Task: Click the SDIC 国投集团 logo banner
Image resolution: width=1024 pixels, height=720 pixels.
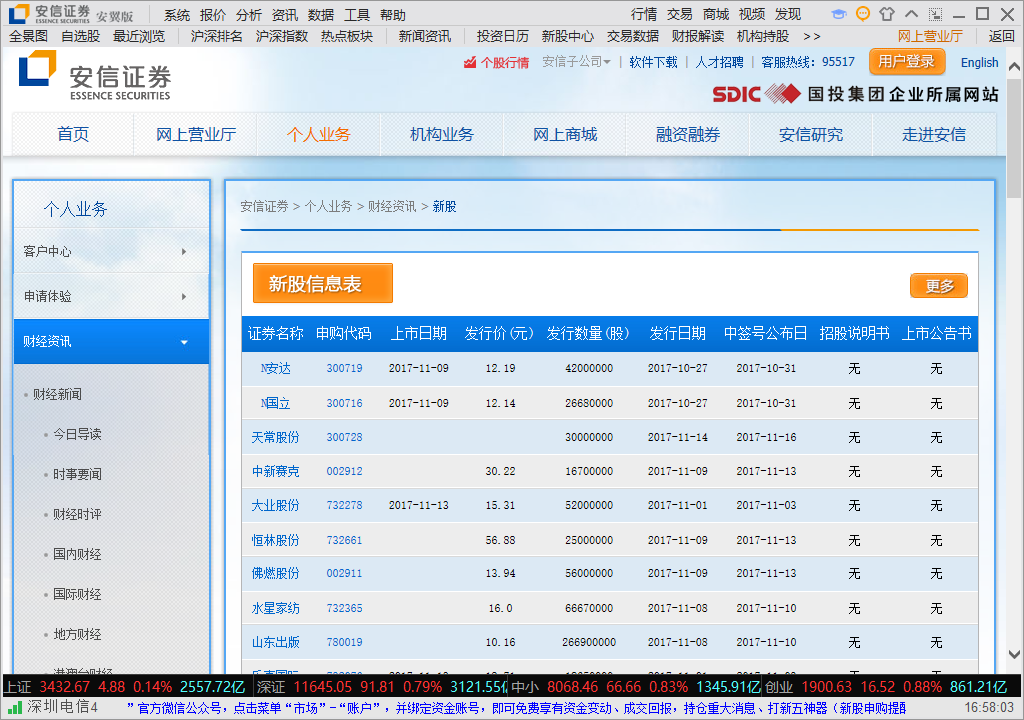Action: [x=856, y=94]
